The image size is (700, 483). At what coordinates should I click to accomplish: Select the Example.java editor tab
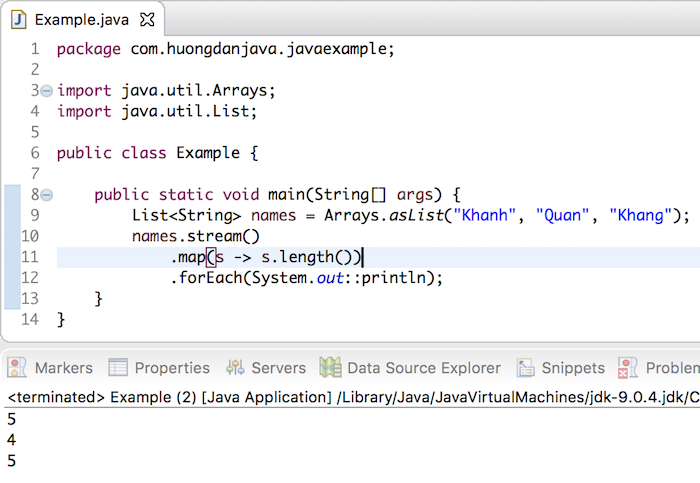coord(82,20)
